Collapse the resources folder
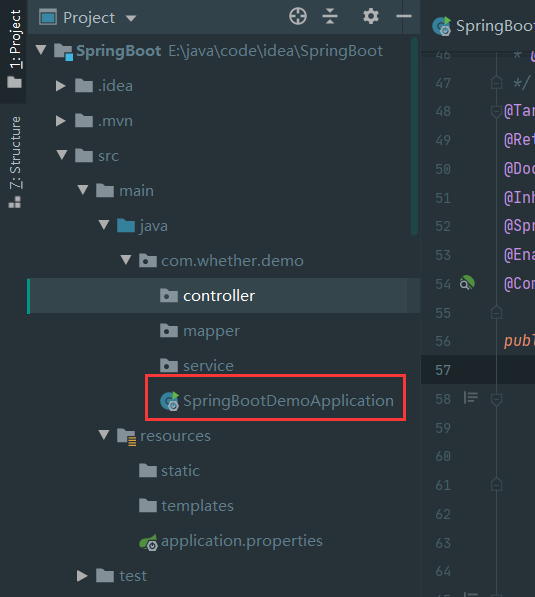535x597 pixels. click(104, 435)
